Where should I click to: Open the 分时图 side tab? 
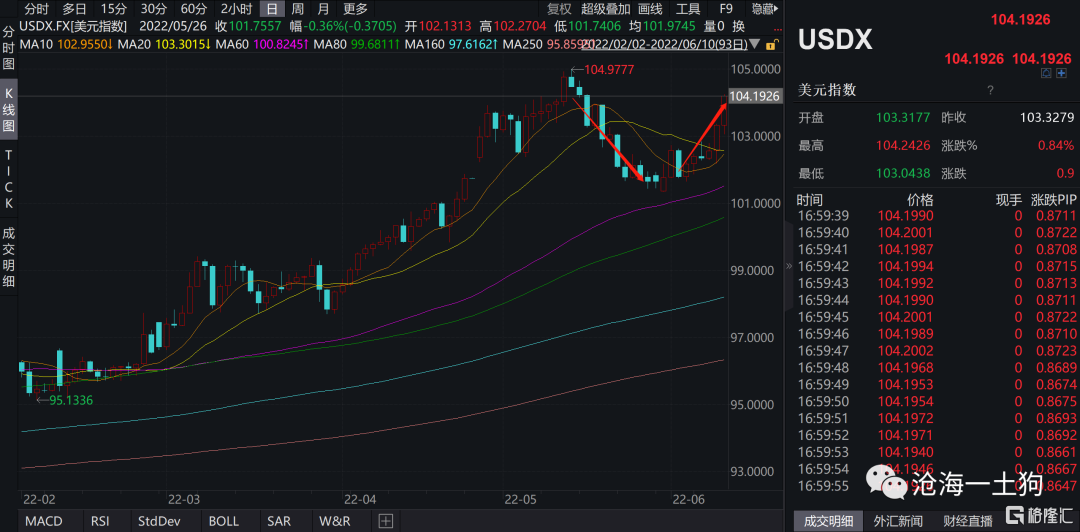[9, 49]
